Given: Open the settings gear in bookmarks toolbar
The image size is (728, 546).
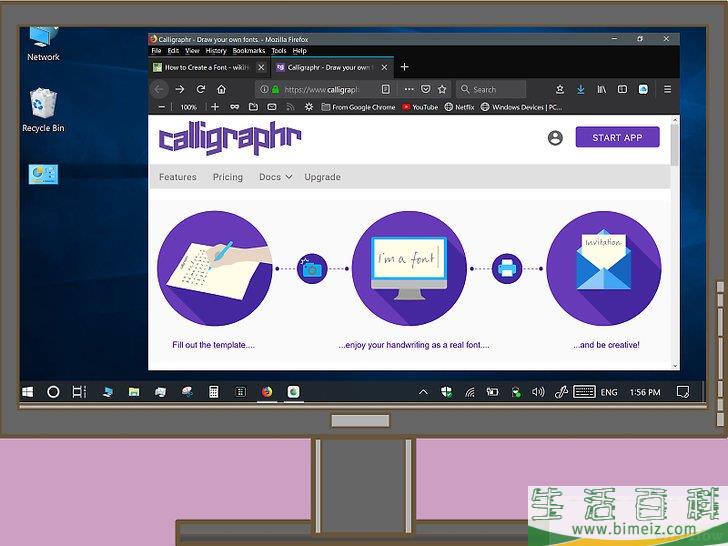Looking at the screenshot, I should (309, 107).
